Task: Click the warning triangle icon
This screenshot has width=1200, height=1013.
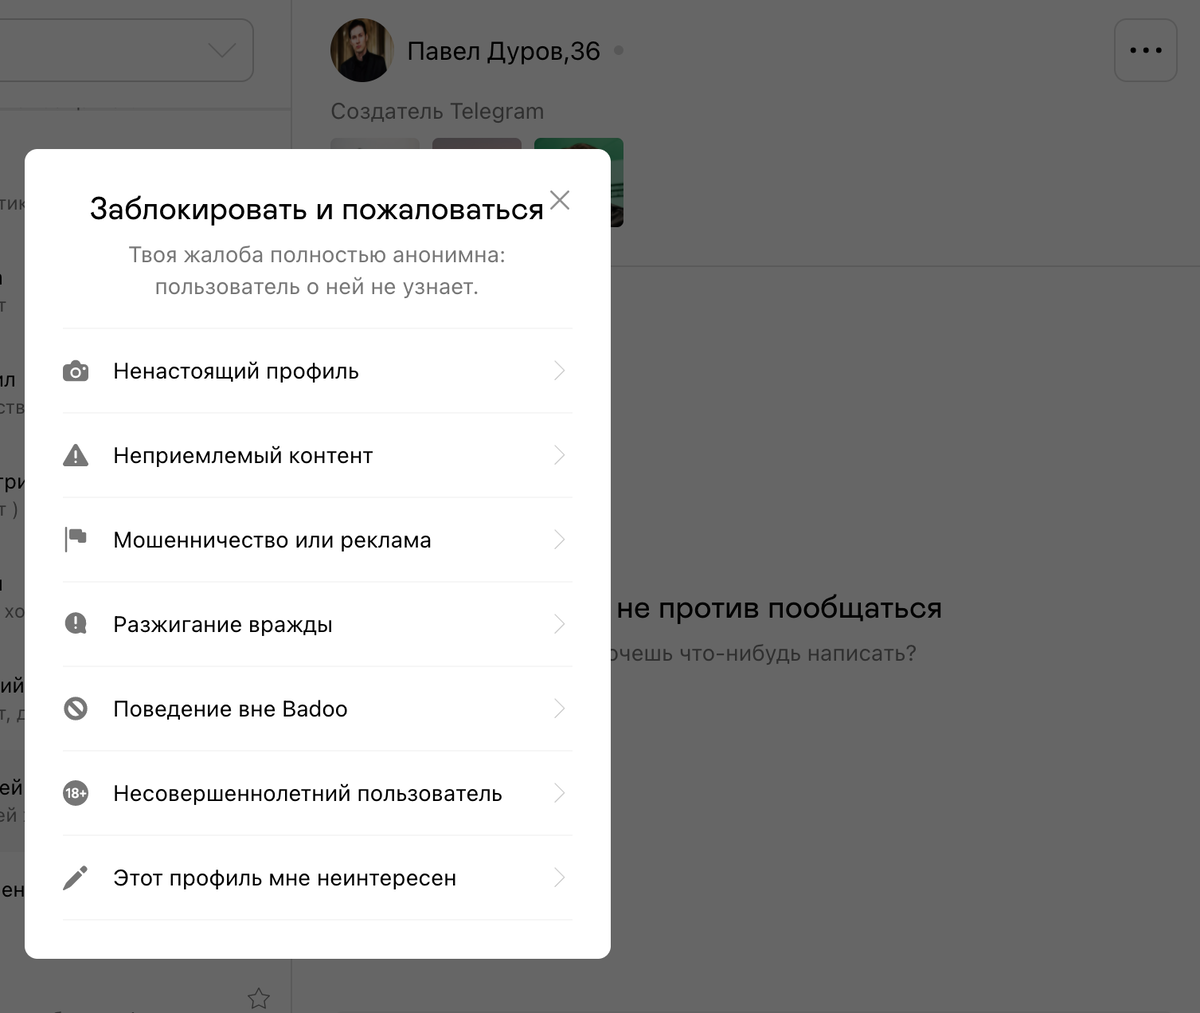Action: coord(76,456)
